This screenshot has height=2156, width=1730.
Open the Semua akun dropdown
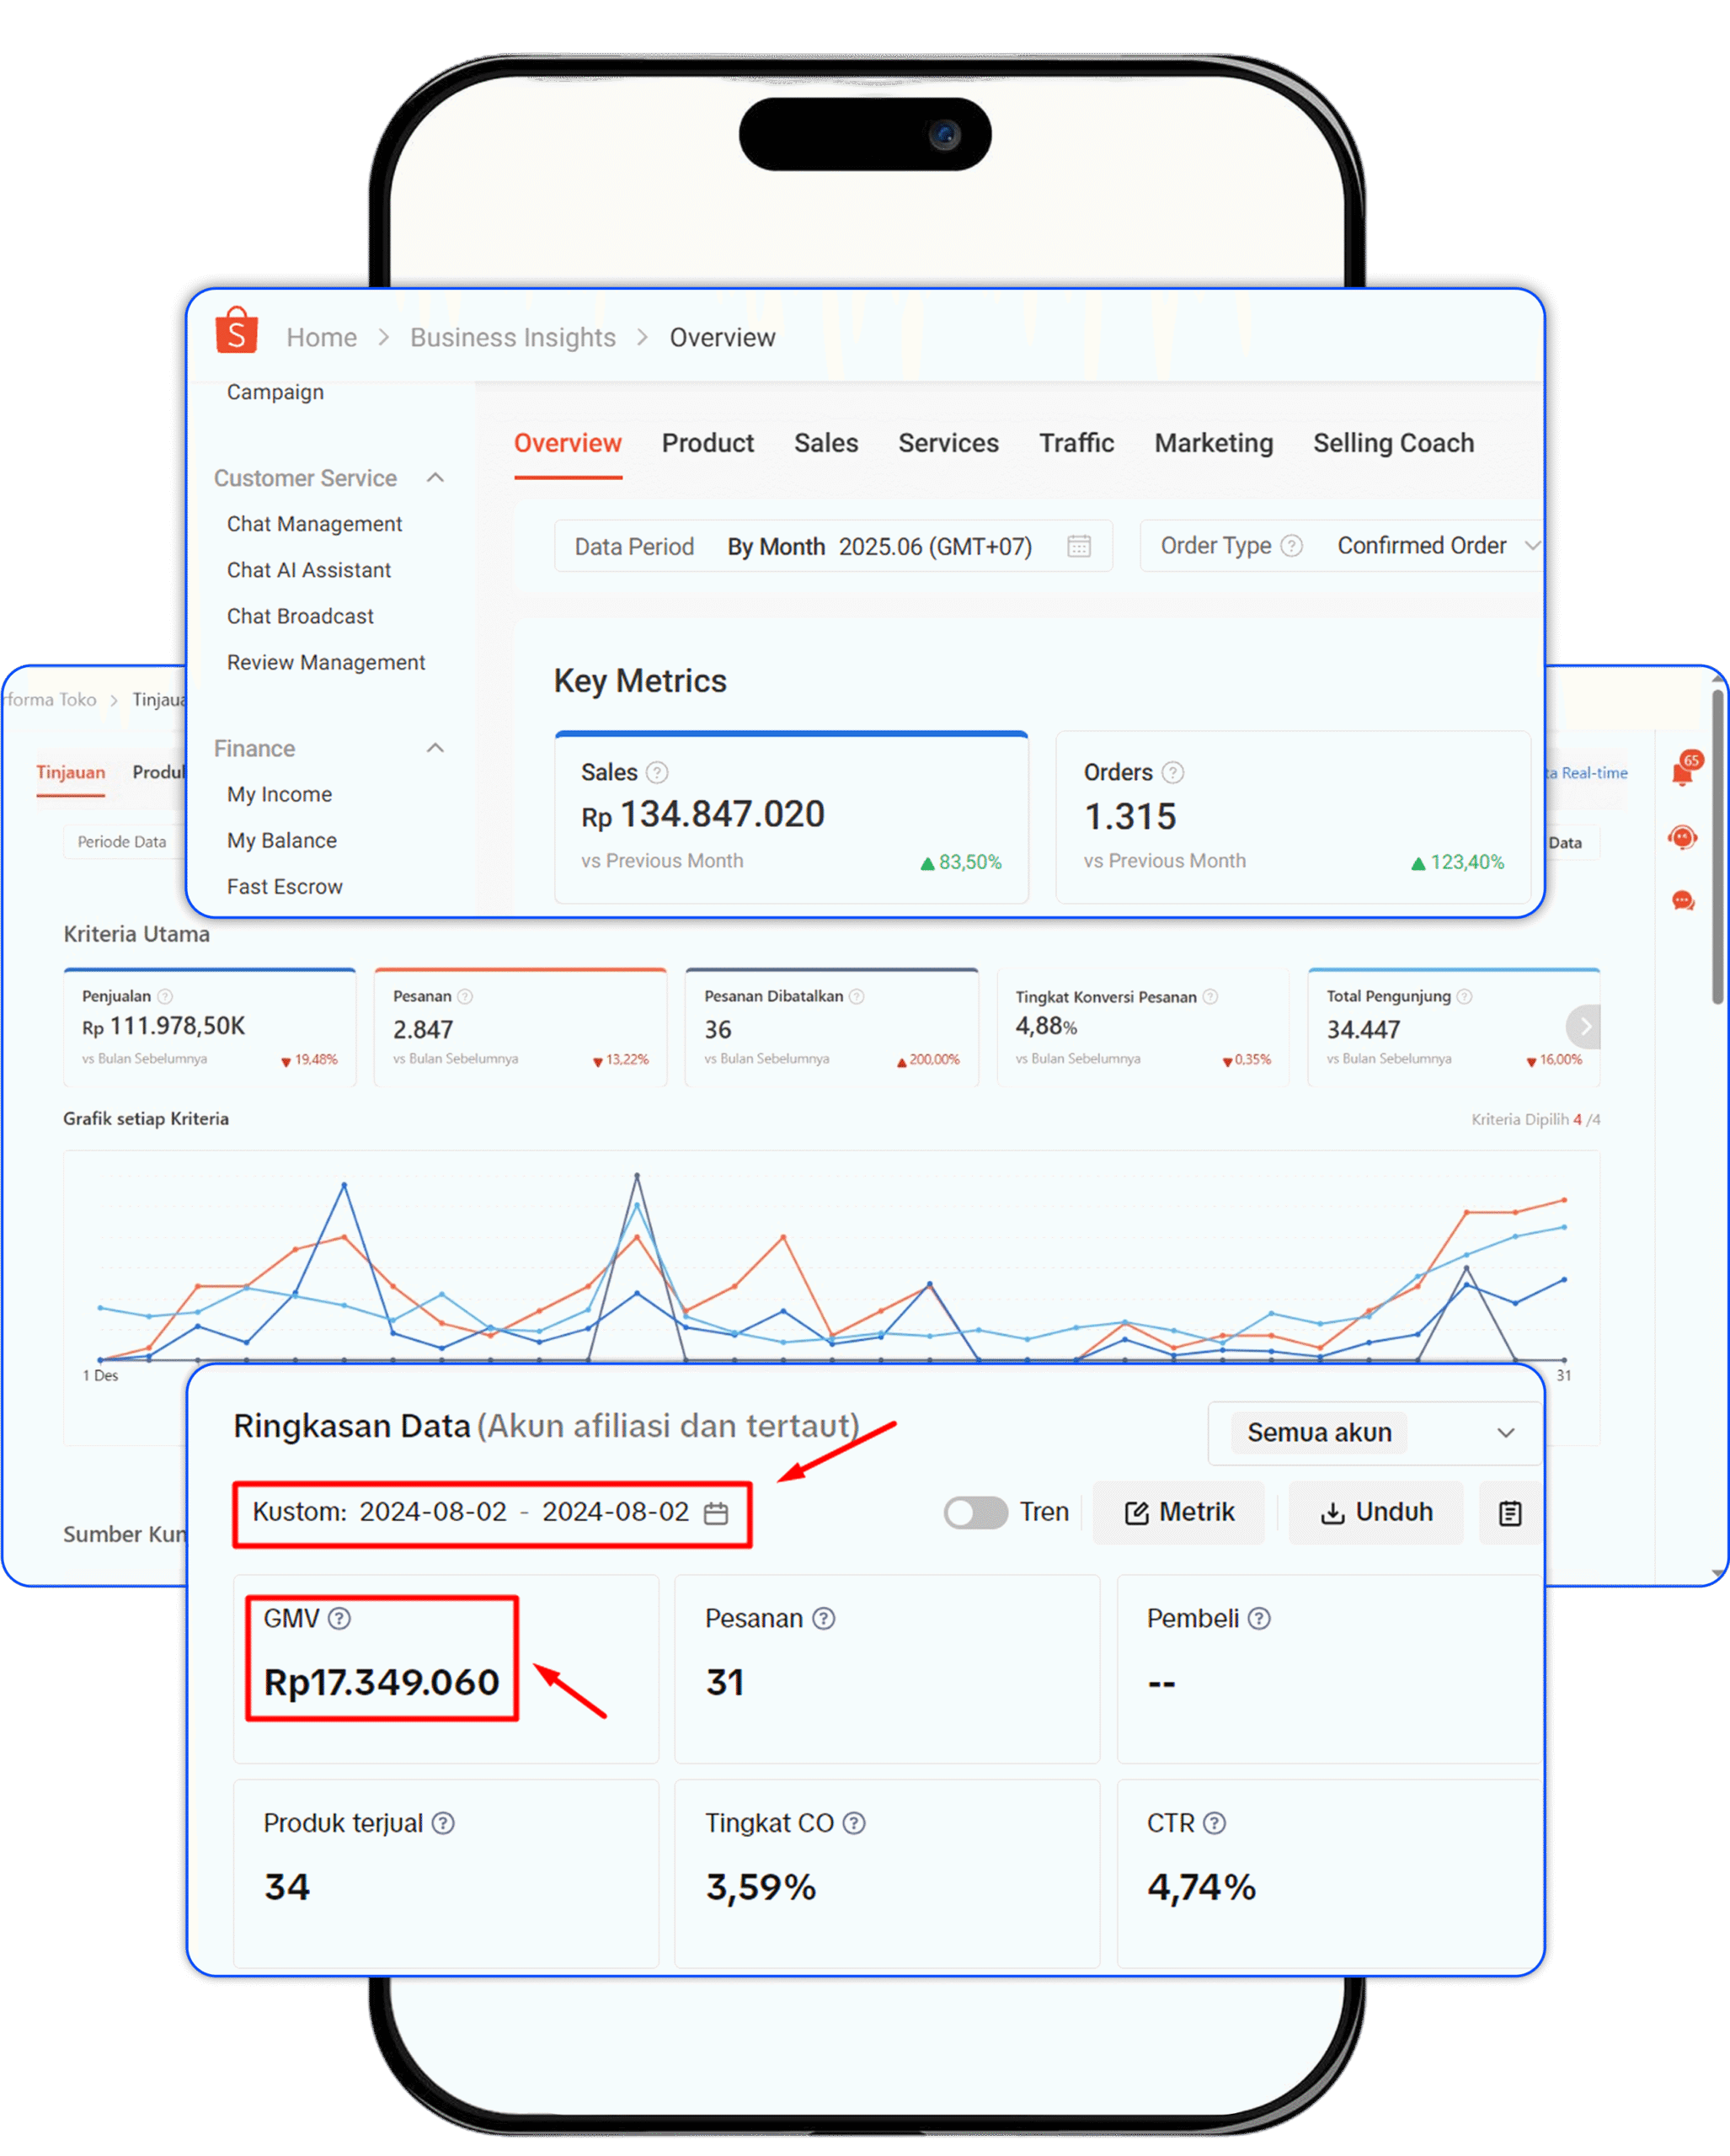click(1375, 1432)
